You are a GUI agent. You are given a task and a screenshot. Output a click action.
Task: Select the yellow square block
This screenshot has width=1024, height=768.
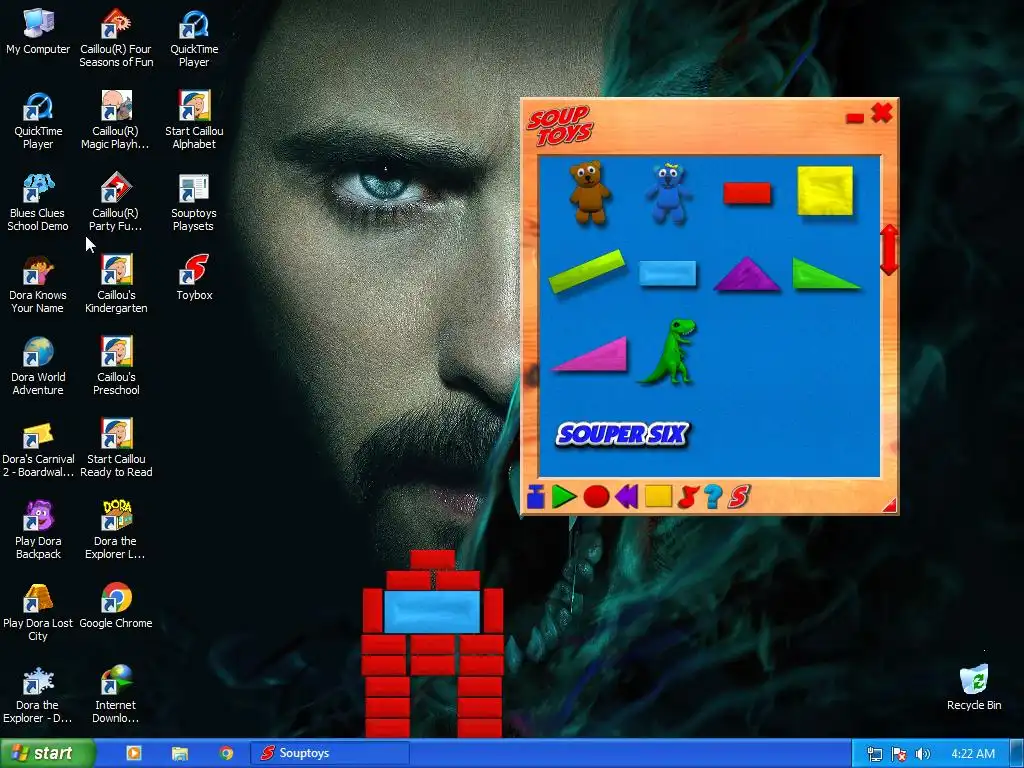pos(825,191)
